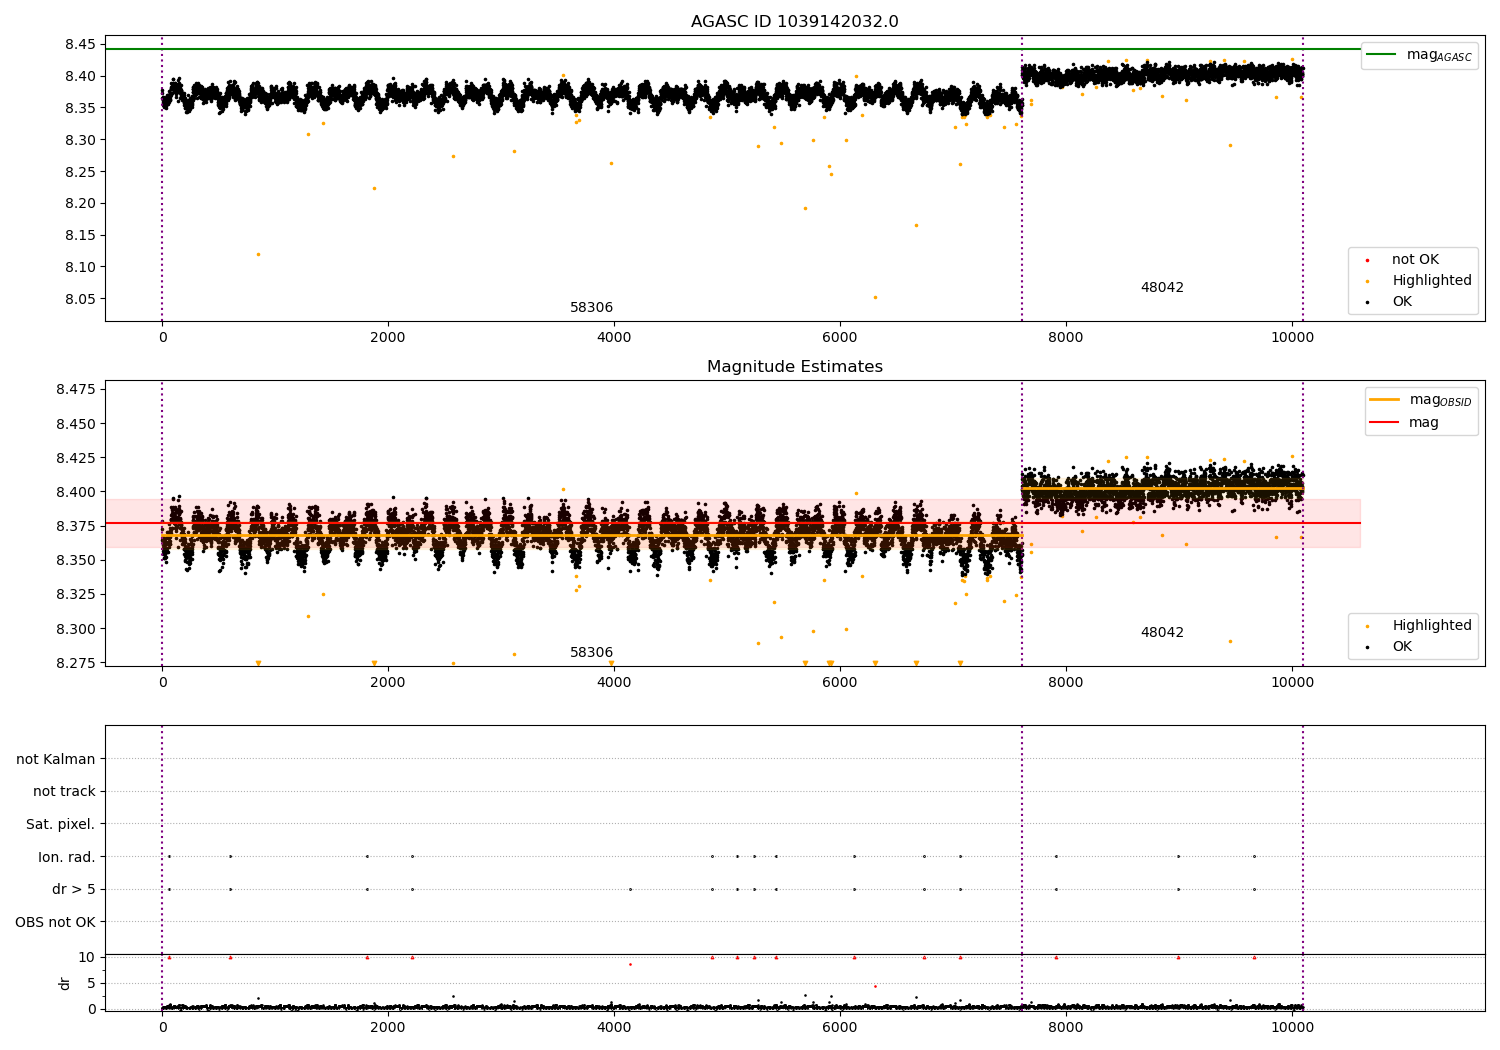Click the 'Sat. pixel.' row label

60,825
